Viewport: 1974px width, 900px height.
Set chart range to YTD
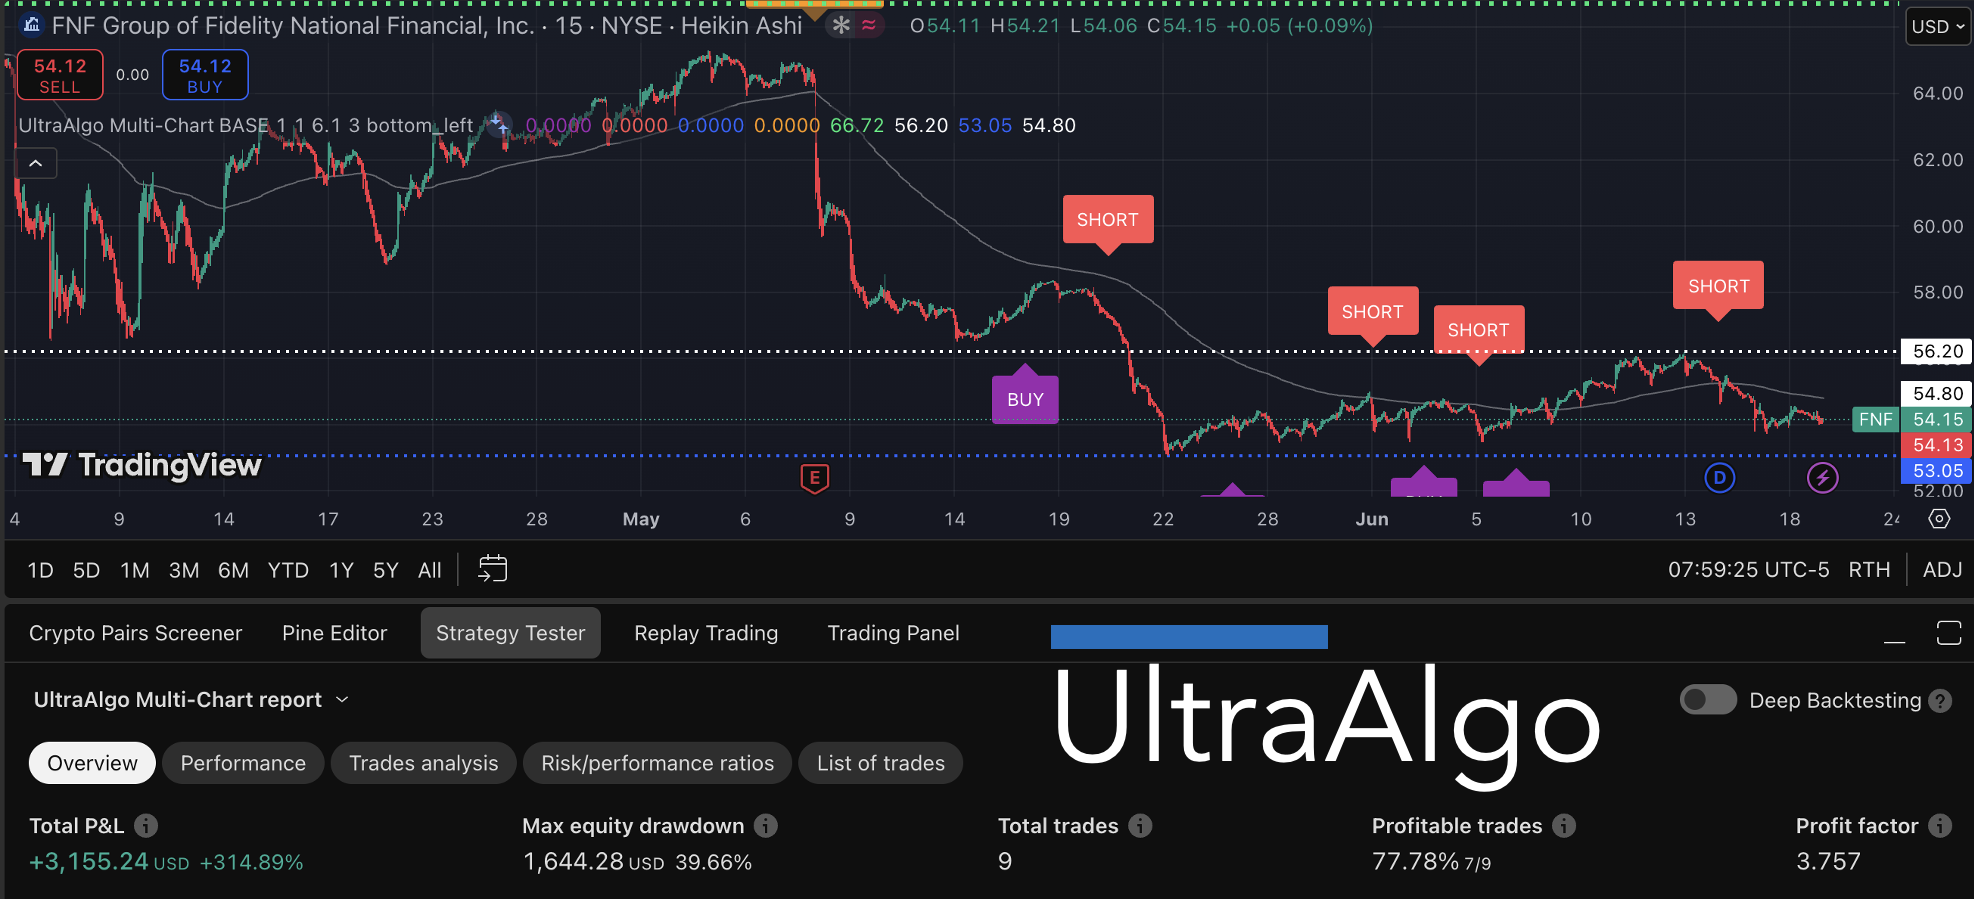(288, 570)
